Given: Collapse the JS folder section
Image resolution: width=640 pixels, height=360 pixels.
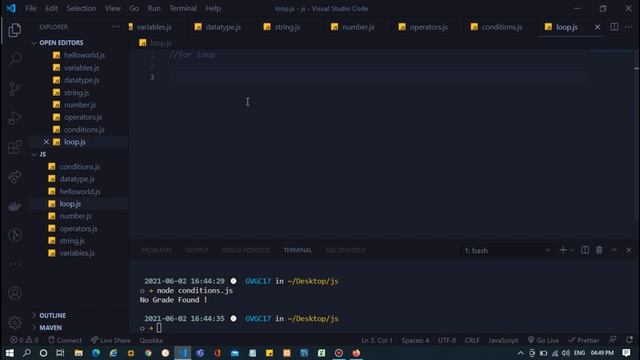Looking at the screenshot, I should click(39, 154).
